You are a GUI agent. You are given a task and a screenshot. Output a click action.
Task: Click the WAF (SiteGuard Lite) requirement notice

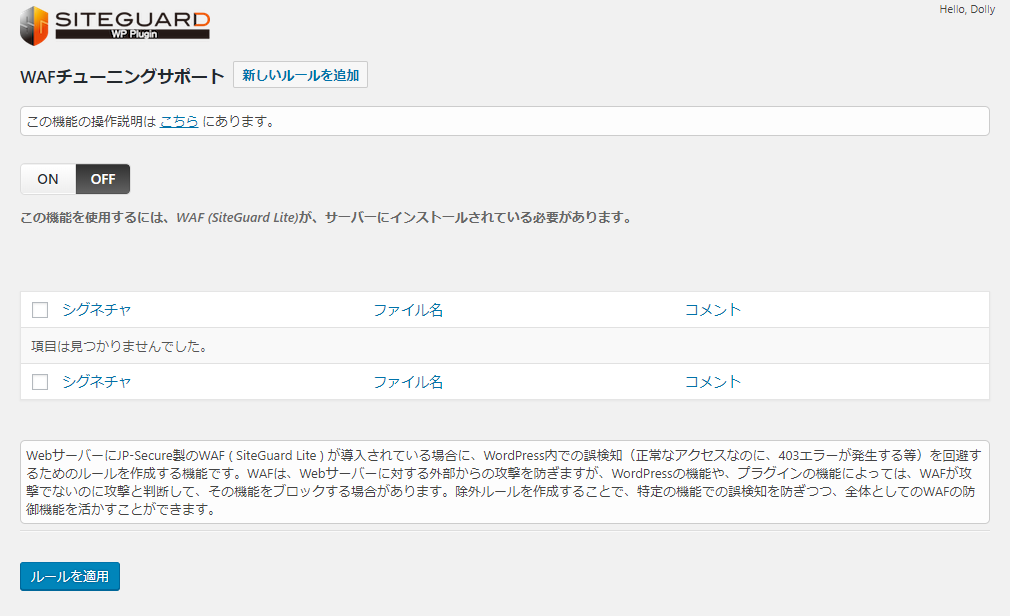click(326, 217)
